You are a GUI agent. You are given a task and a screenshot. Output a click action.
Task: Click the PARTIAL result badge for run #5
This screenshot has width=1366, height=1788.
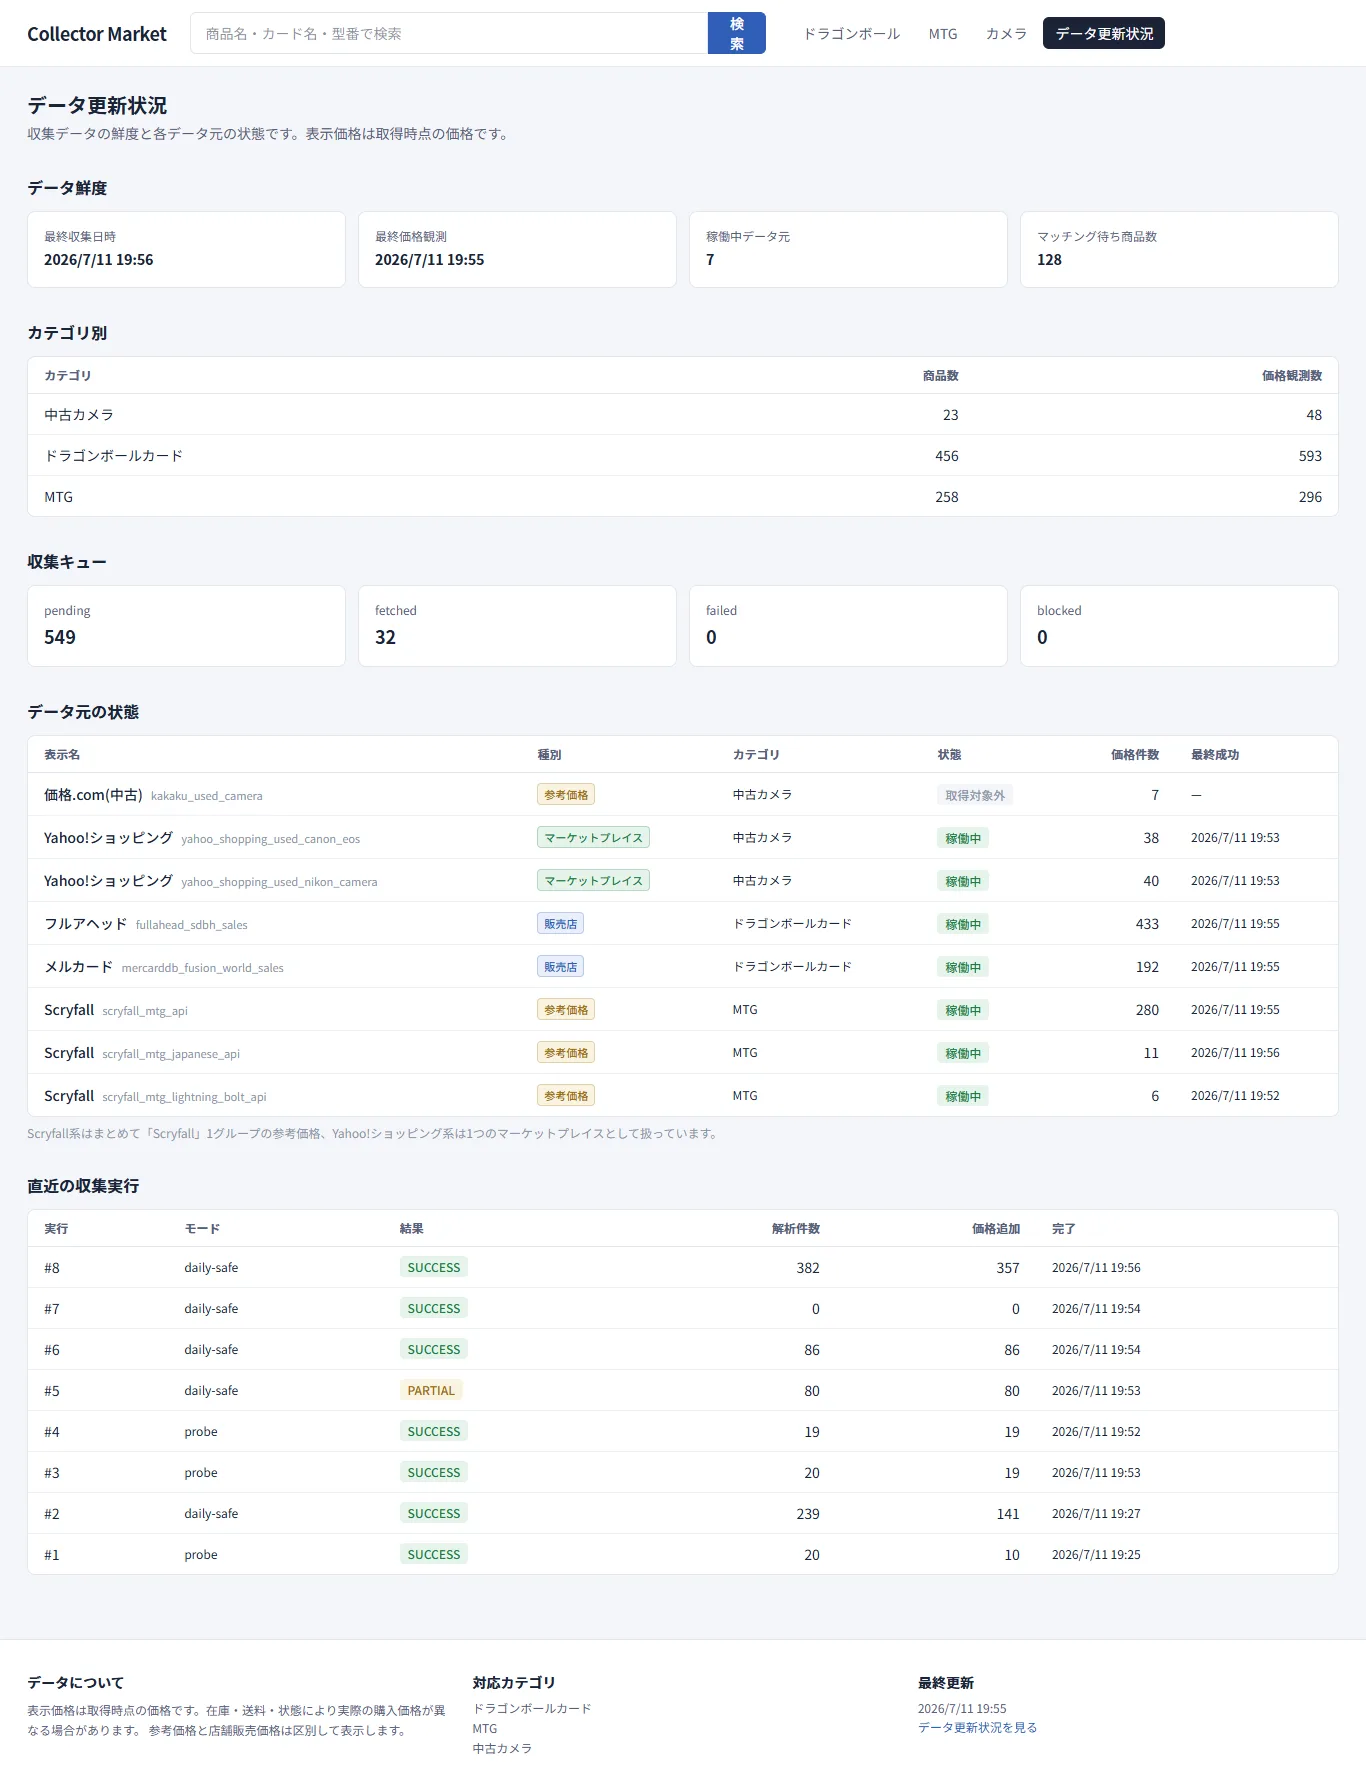[431, 1390]
